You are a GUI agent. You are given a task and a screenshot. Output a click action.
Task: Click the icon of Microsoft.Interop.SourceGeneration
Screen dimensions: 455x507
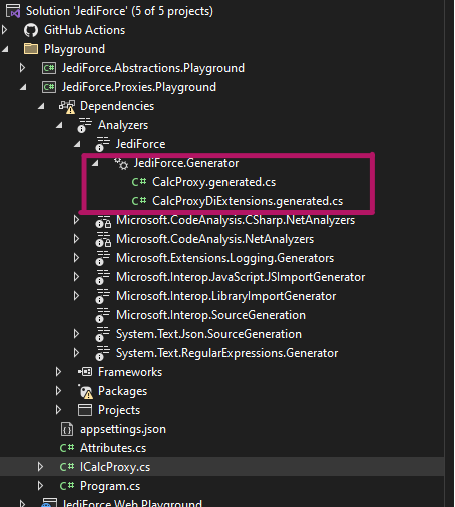(102, 315)
